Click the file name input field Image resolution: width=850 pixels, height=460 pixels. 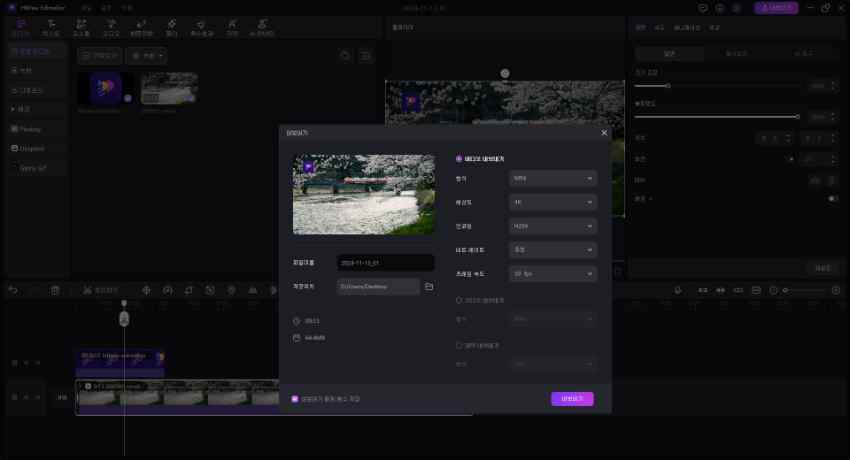(385, 263)
